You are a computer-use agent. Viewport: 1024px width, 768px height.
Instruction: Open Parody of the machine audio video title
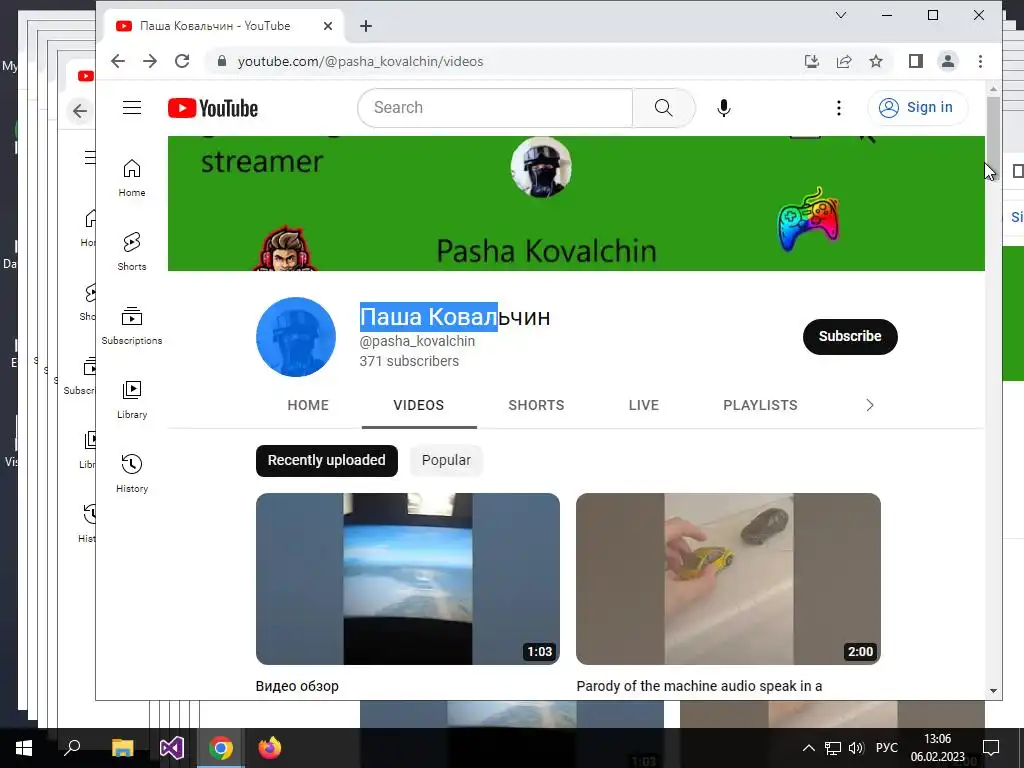pyautogui.click(x=699, y=686)
